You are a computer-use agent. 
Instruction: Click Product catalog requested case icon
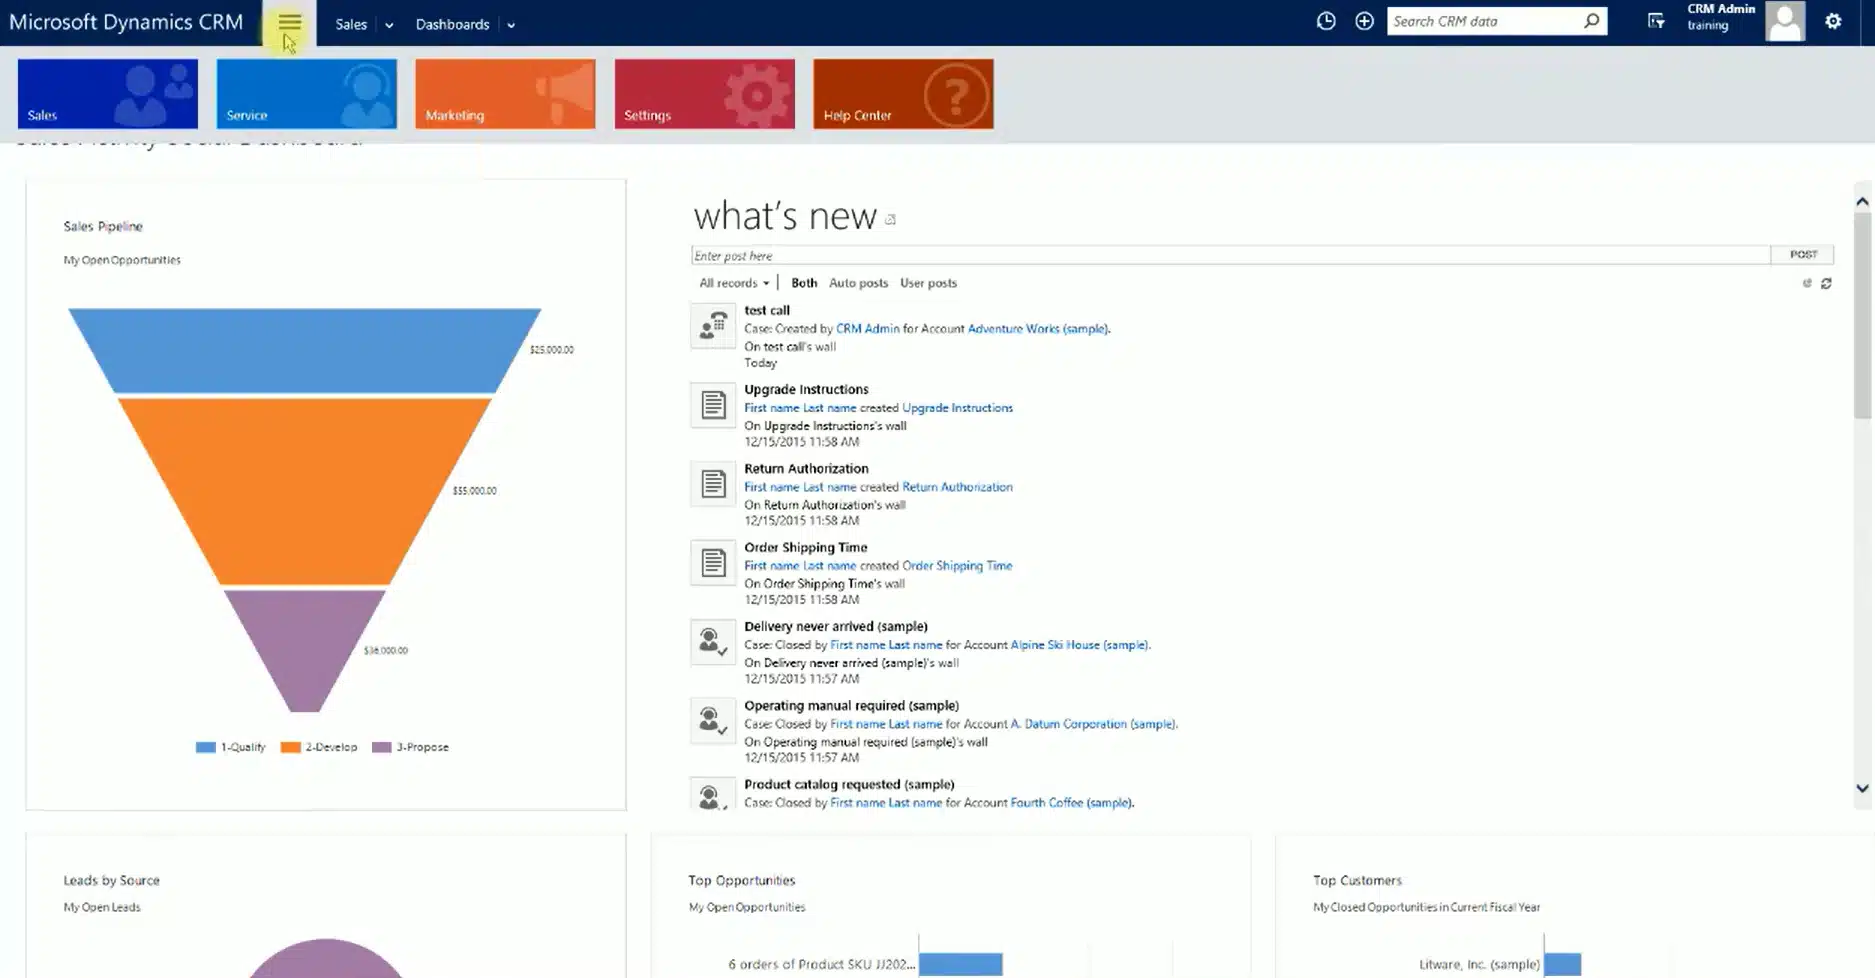pos(713,795)
